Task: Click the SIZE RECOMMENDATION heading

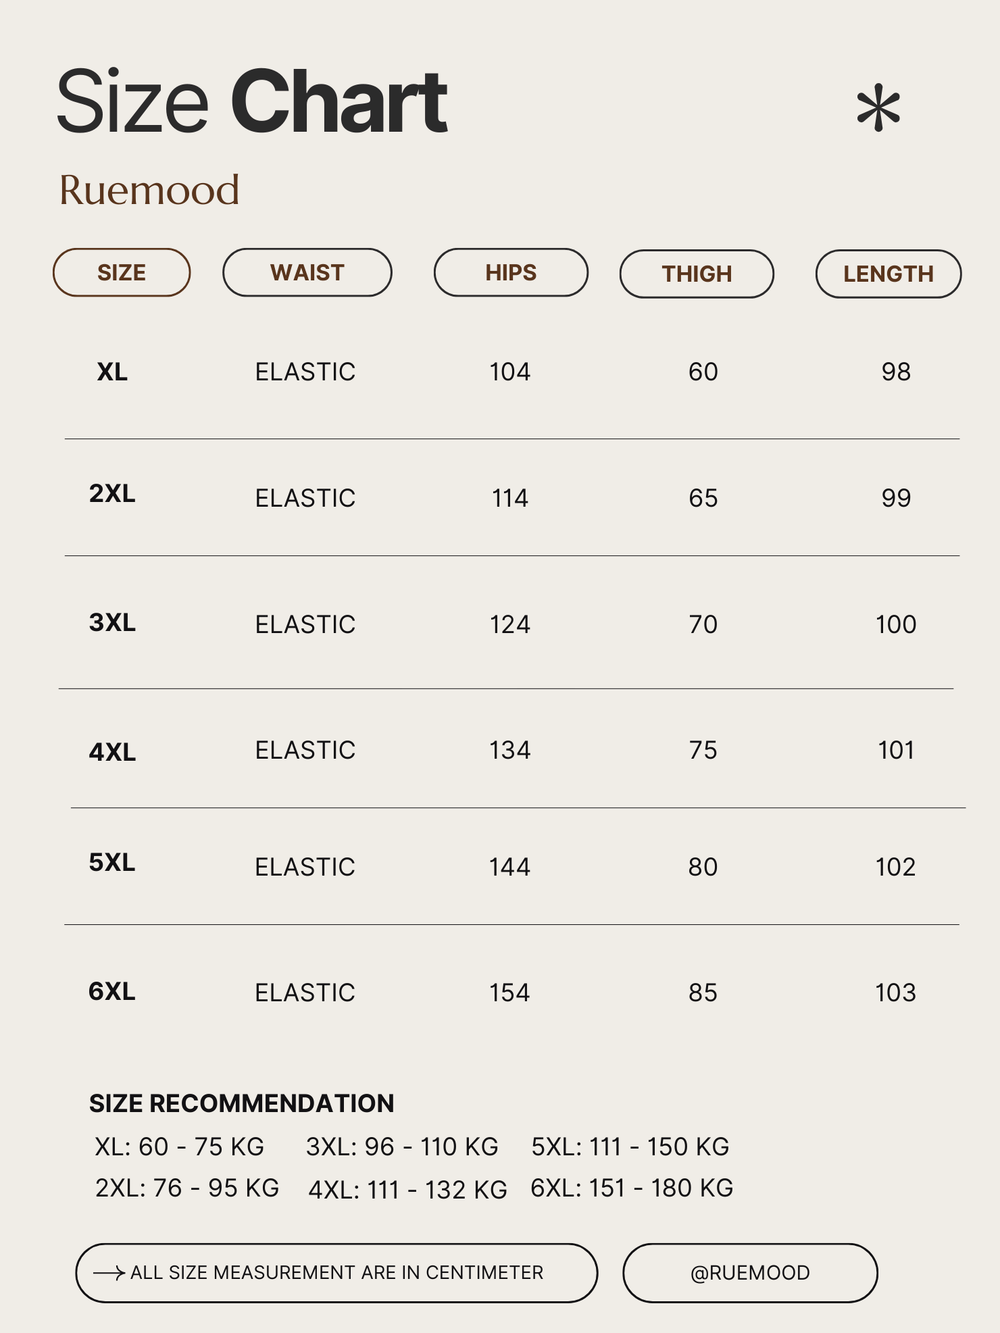Action: coord(241,1103)
